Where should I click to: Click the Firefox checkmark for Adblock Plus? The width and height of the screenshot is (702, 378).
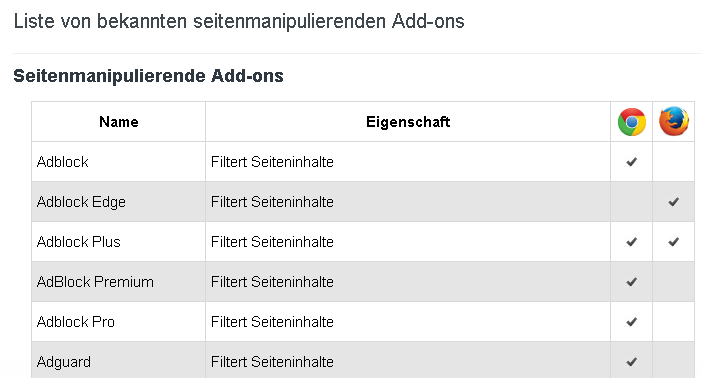(673, 242)
